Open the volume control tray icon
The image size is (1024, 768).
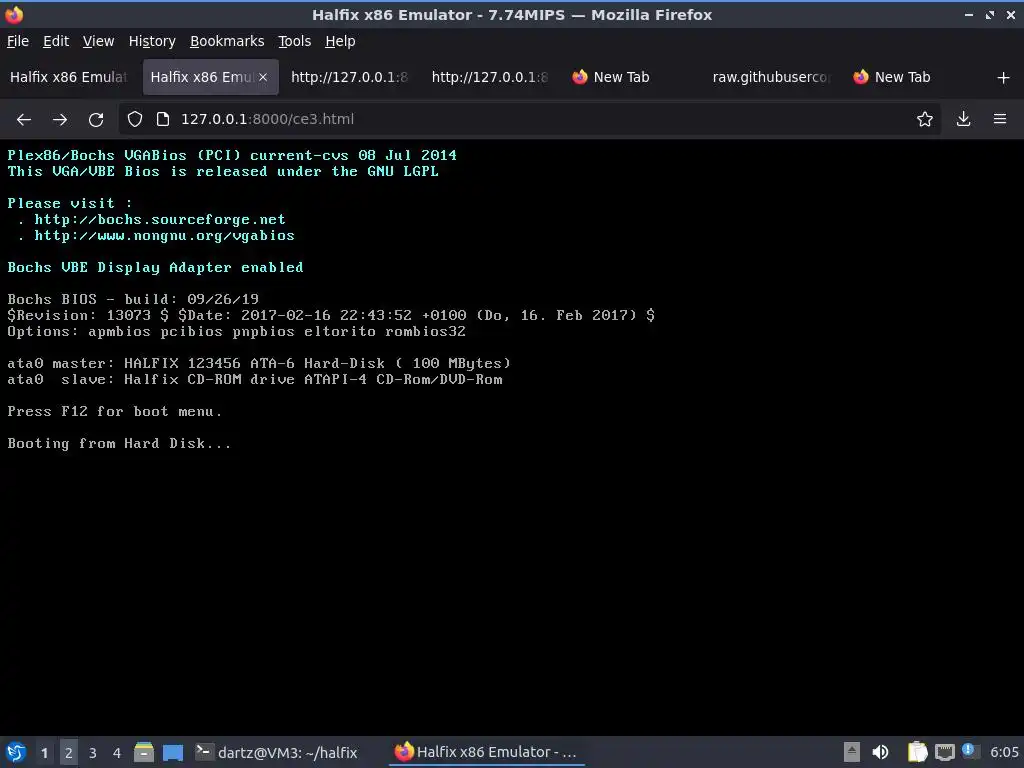[x=880, y=752]
